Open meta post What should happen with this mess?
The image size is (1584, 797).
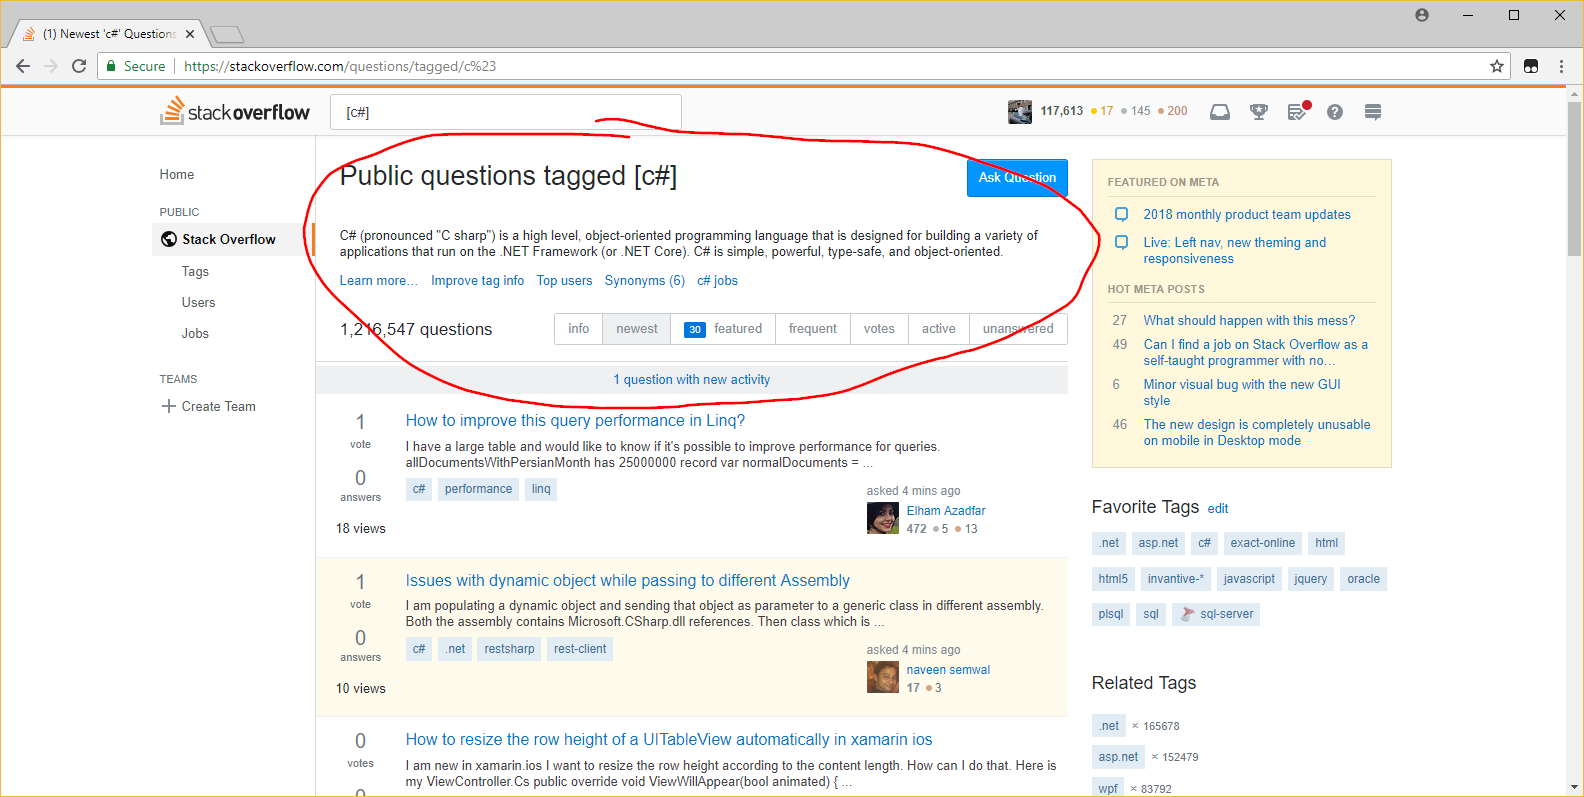[x=1249, y=321]
